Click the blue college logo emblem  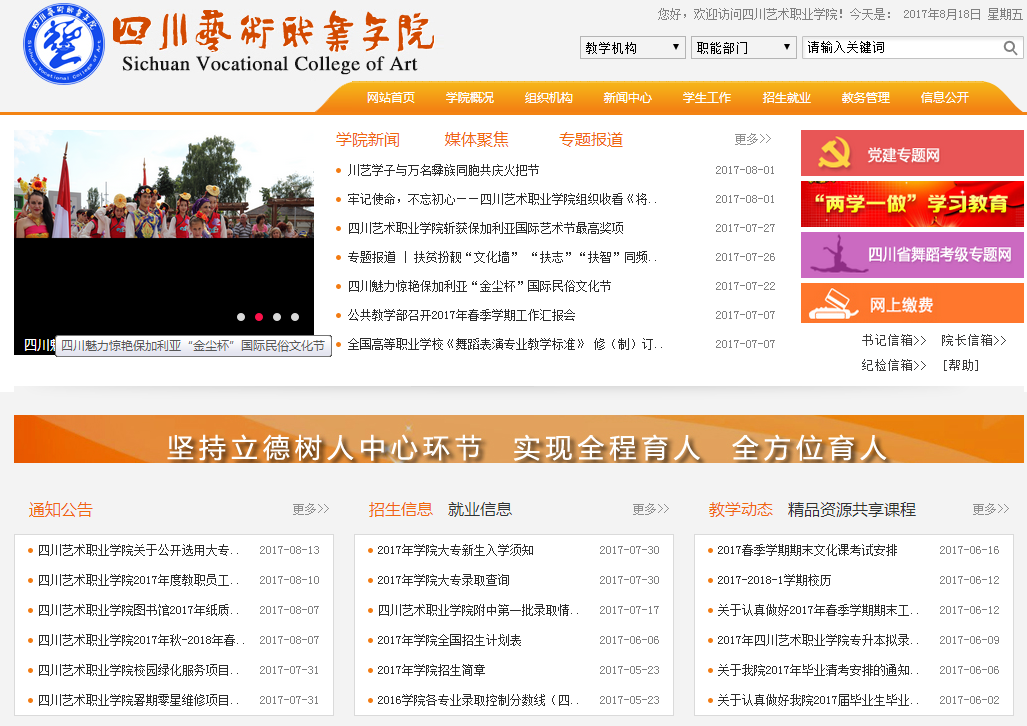63,45
